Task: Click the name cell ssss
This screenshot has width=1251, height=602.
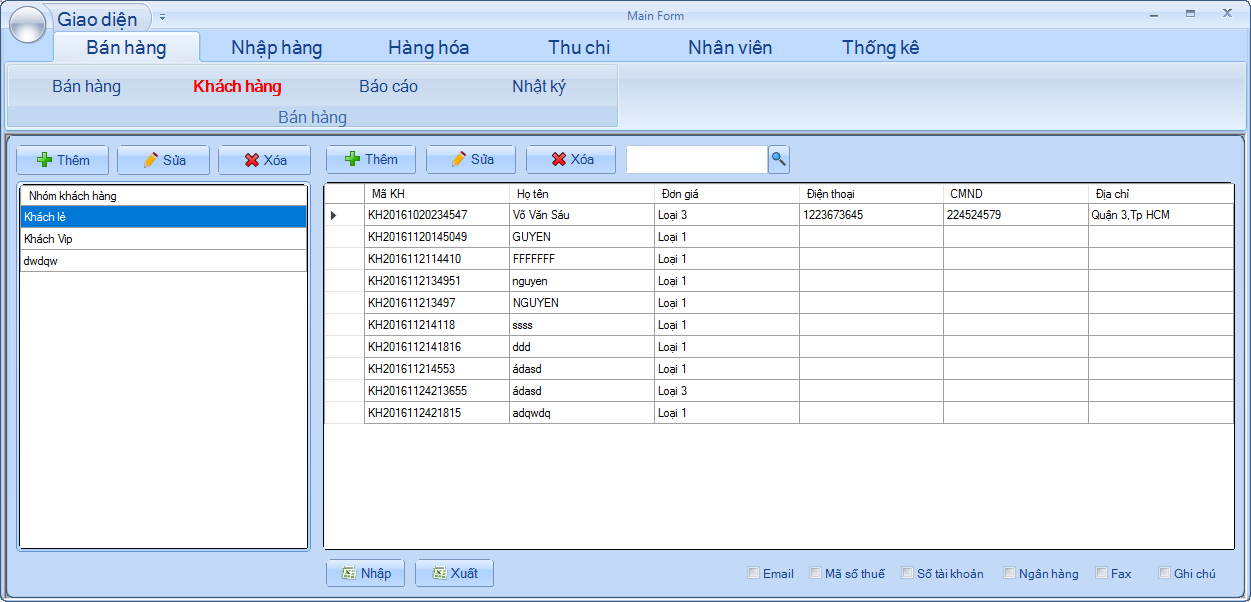Action: (582, 325)
